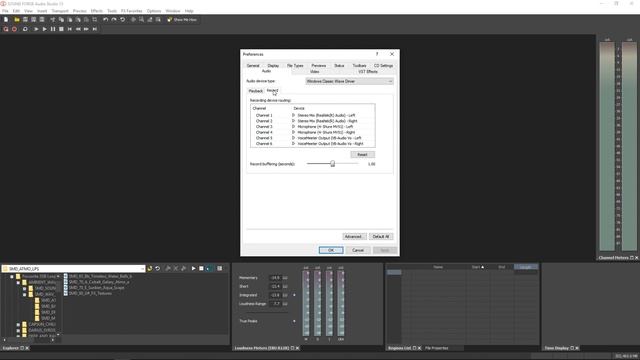Click the Default All button

[x=381, y=237]
